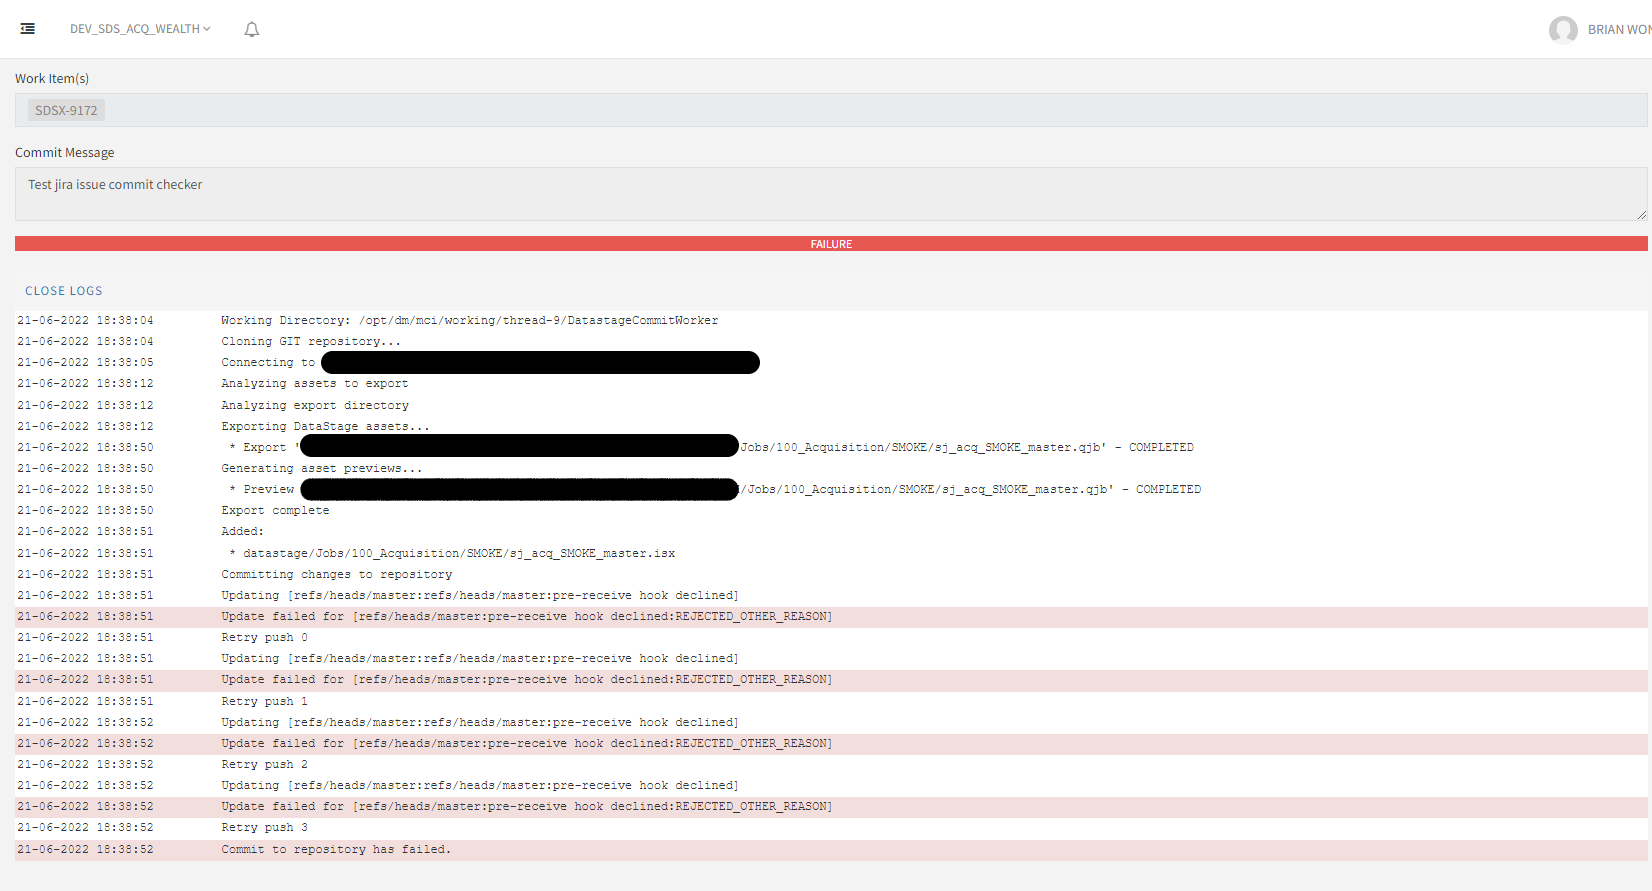Screen dimensions: 1652x891
Task: Click the 'Retry push 3' log entry
Action: tap(264, 828)
